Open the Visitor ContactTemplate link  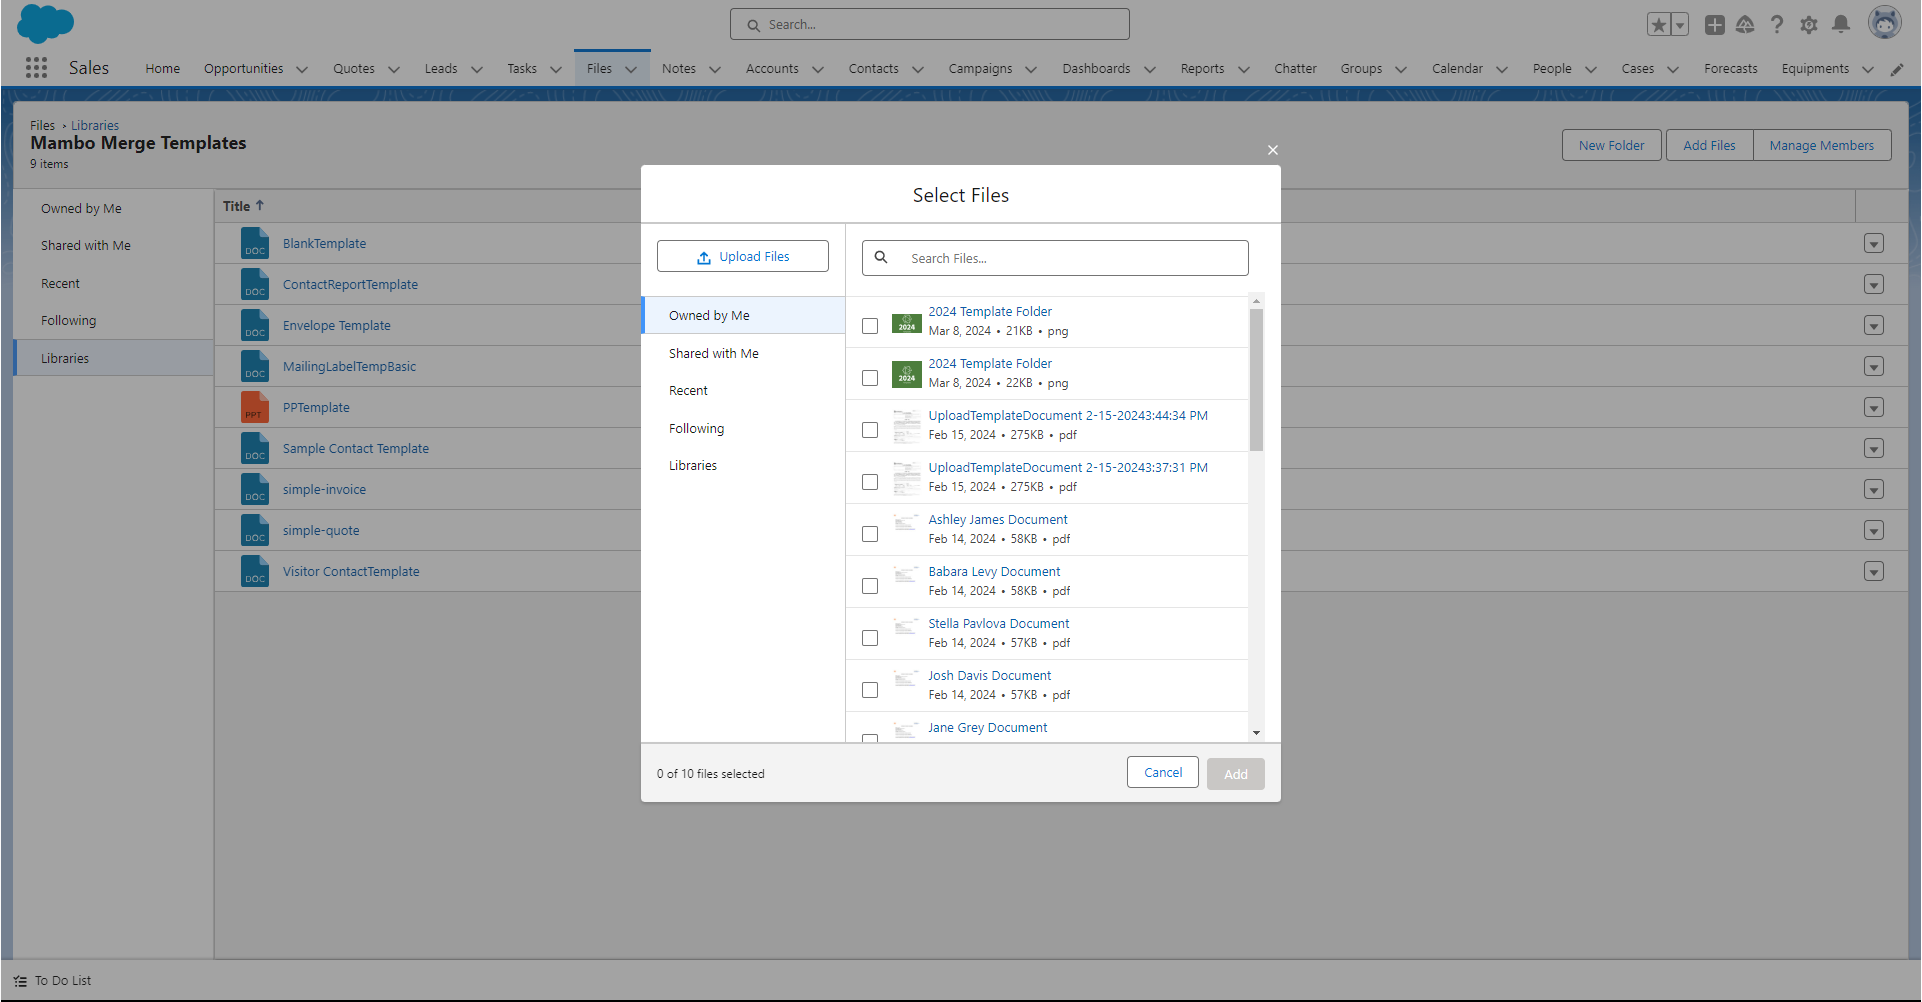[x=350, y=571]
